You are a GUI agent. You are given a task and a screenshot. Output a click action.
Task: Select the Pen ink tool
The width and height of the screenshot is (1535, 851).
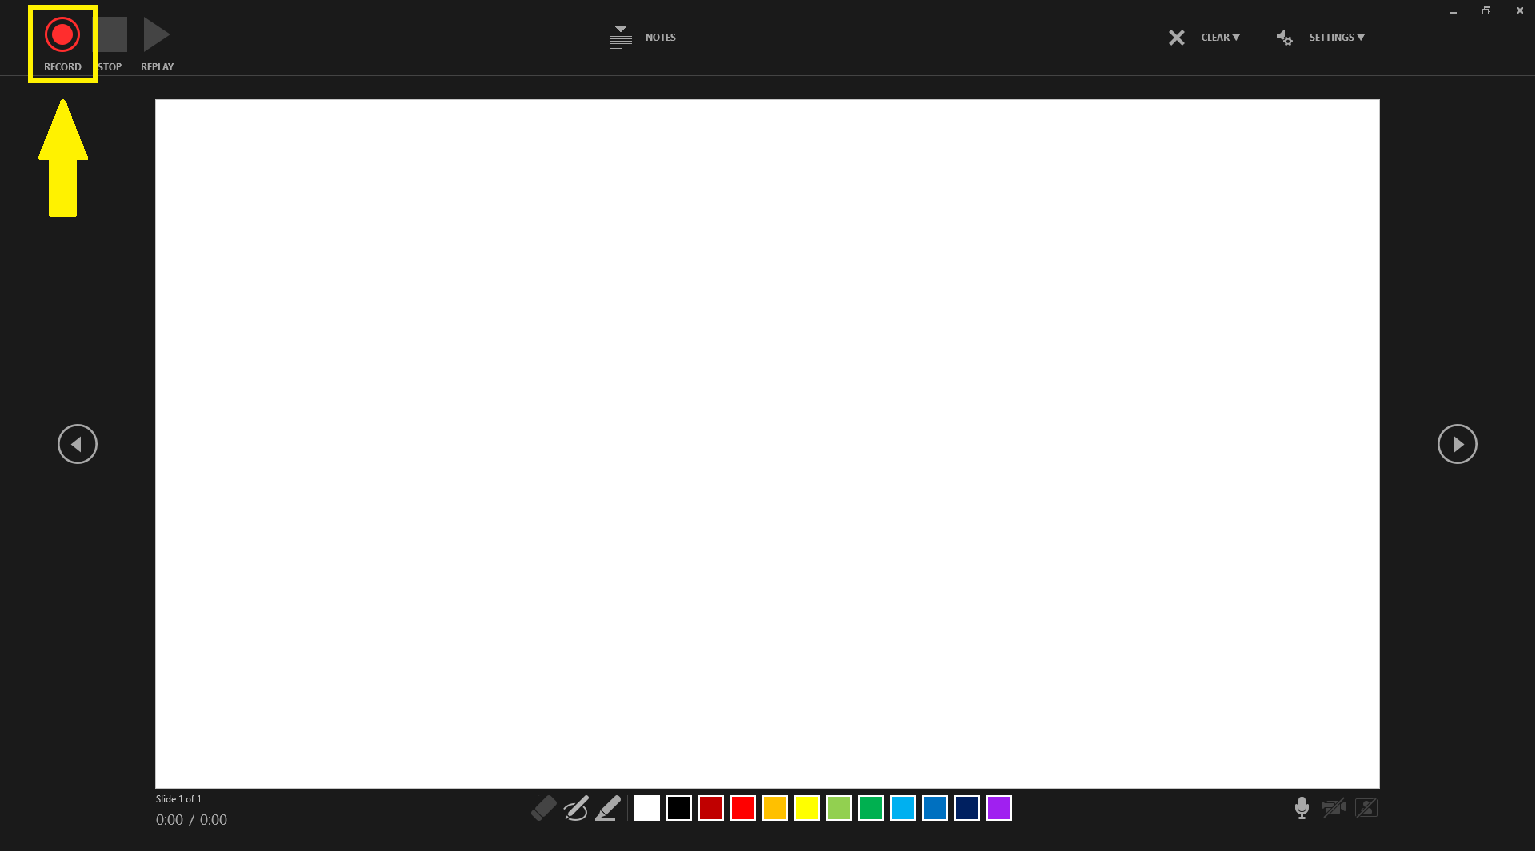click(576, 808)
